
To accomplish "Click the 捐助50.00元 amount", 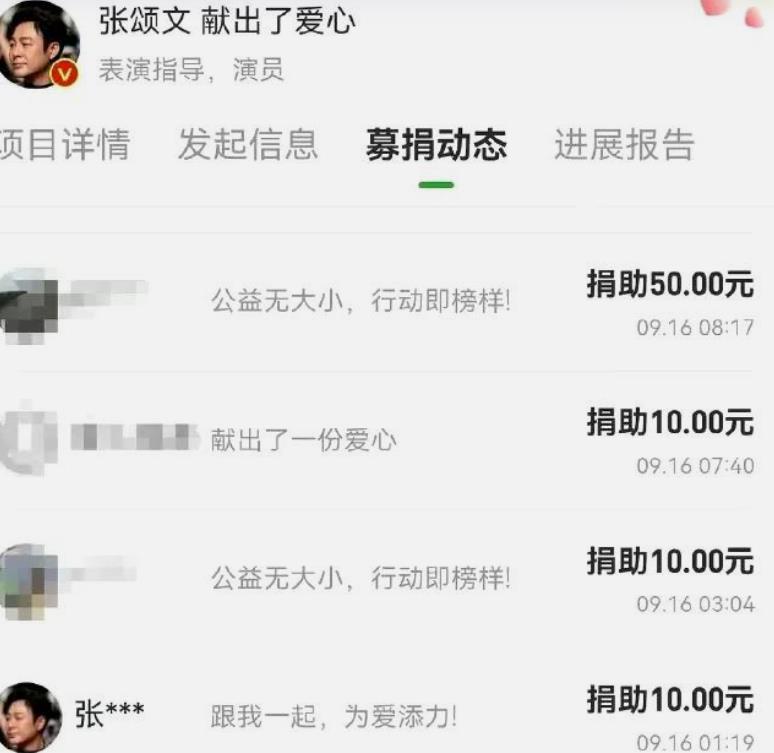I will (670, 284).
